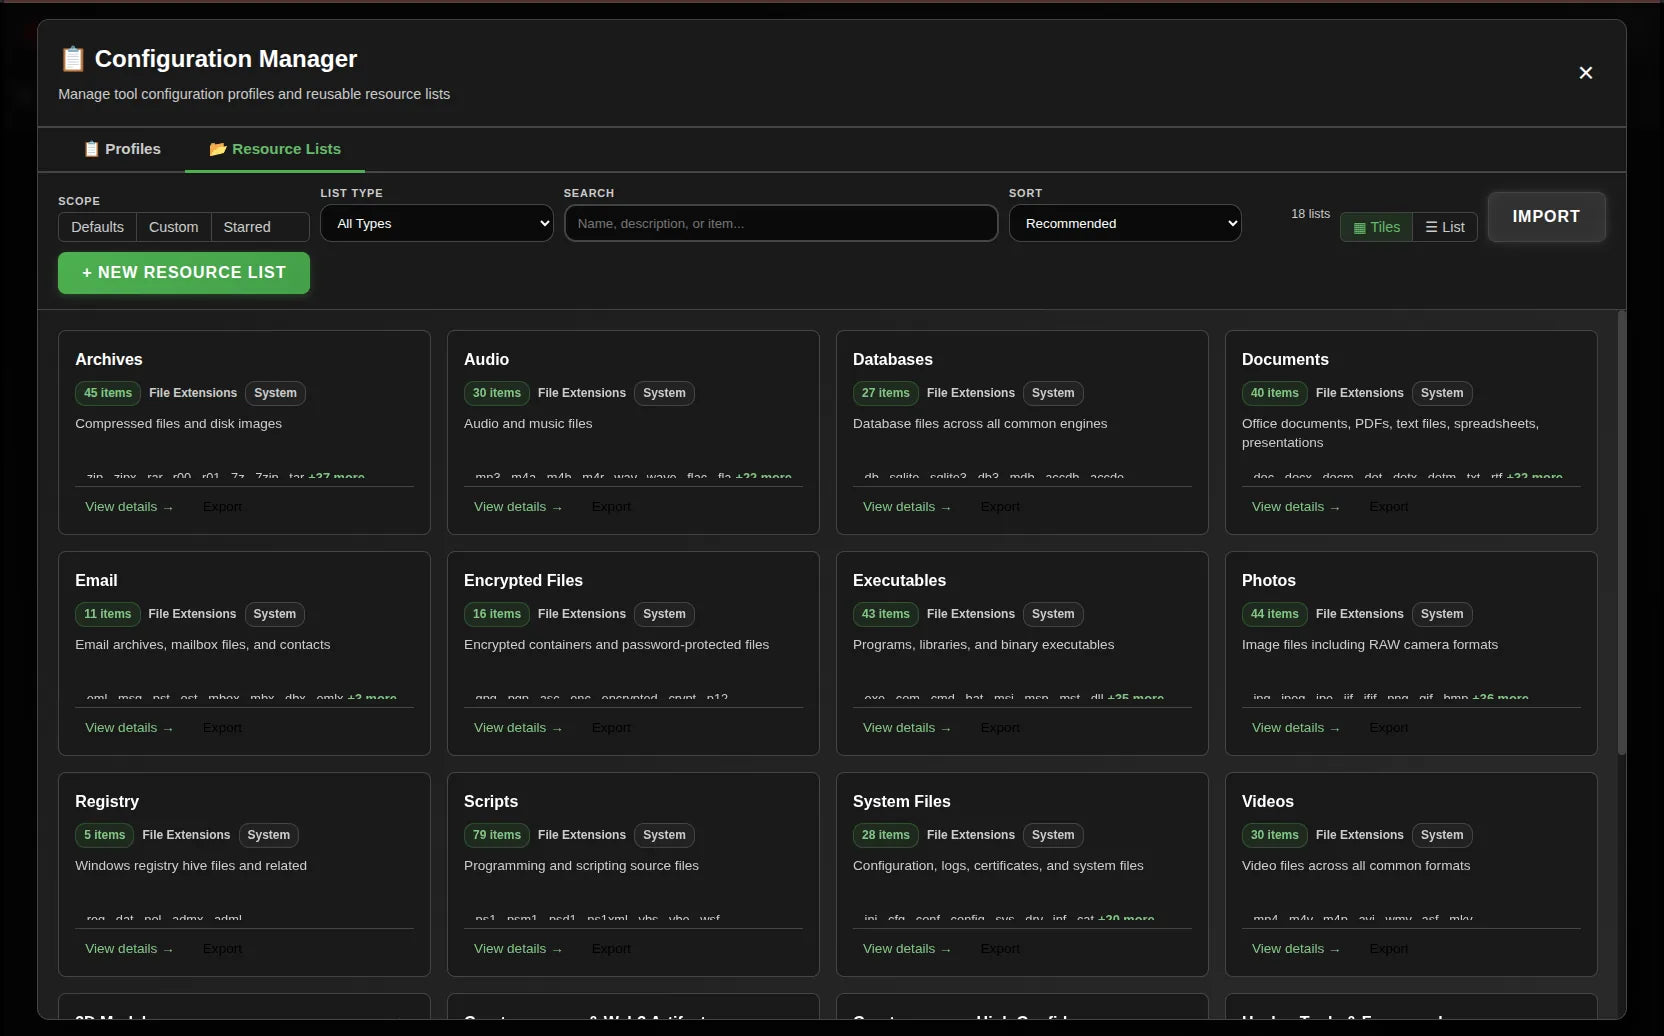Filter scope to Custom
Screen dimensions: 1664x1036
pyautogui.click(x=173, y=227)
